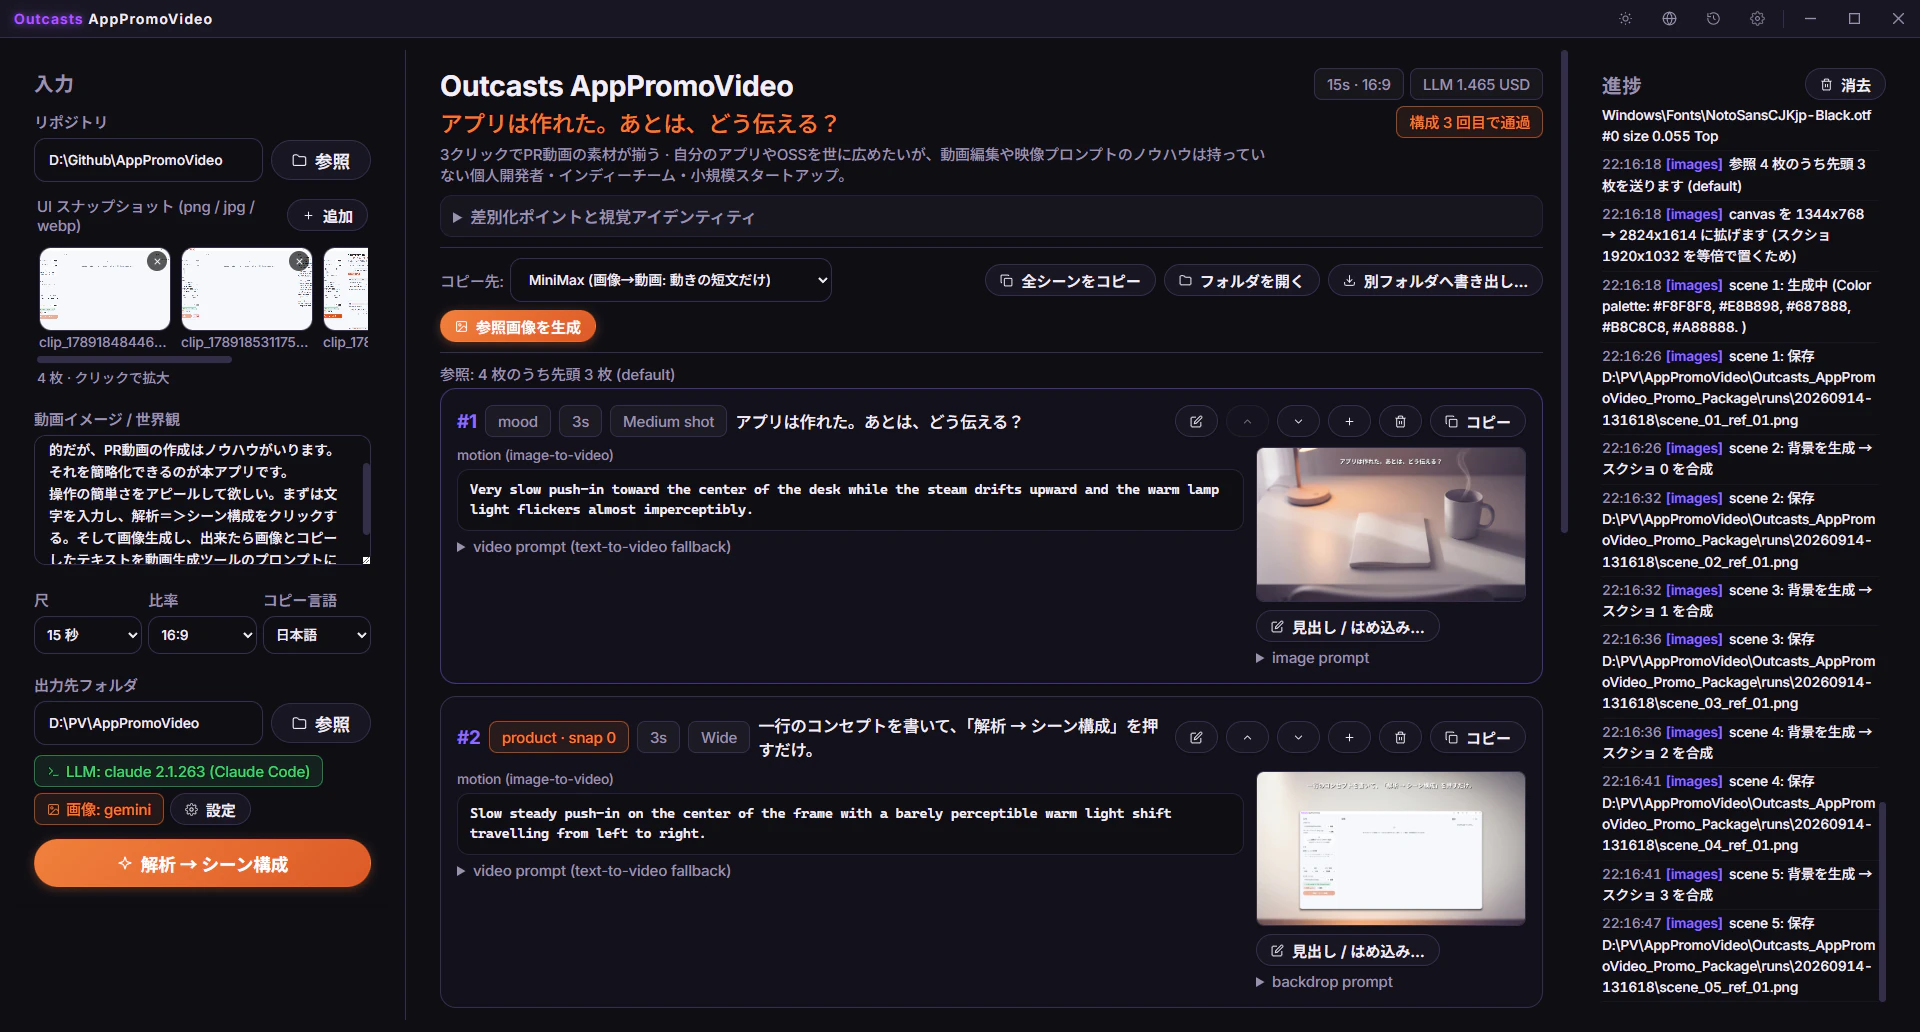
Task: Click the snapshot strip horizontal scrollbar
Action: 135,359
